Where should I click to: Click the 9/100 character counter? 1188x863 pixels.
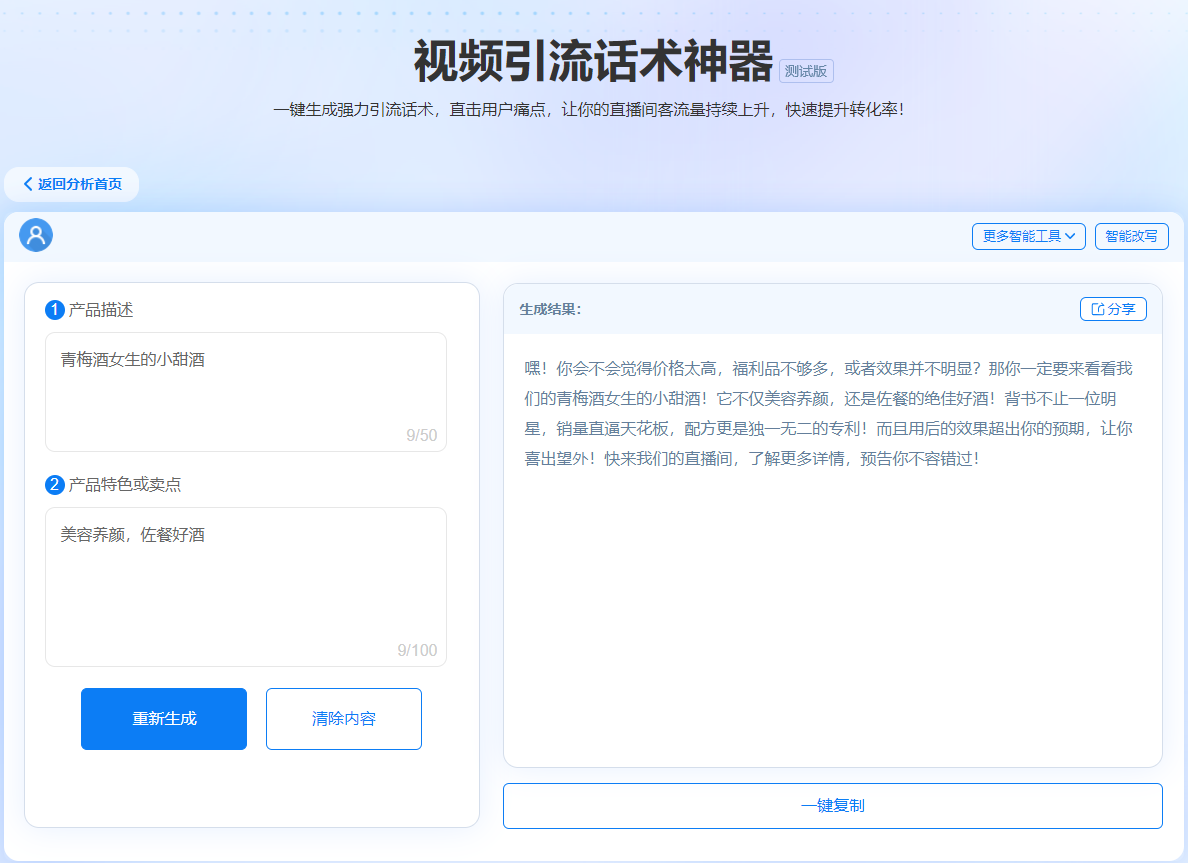point(417,650)
